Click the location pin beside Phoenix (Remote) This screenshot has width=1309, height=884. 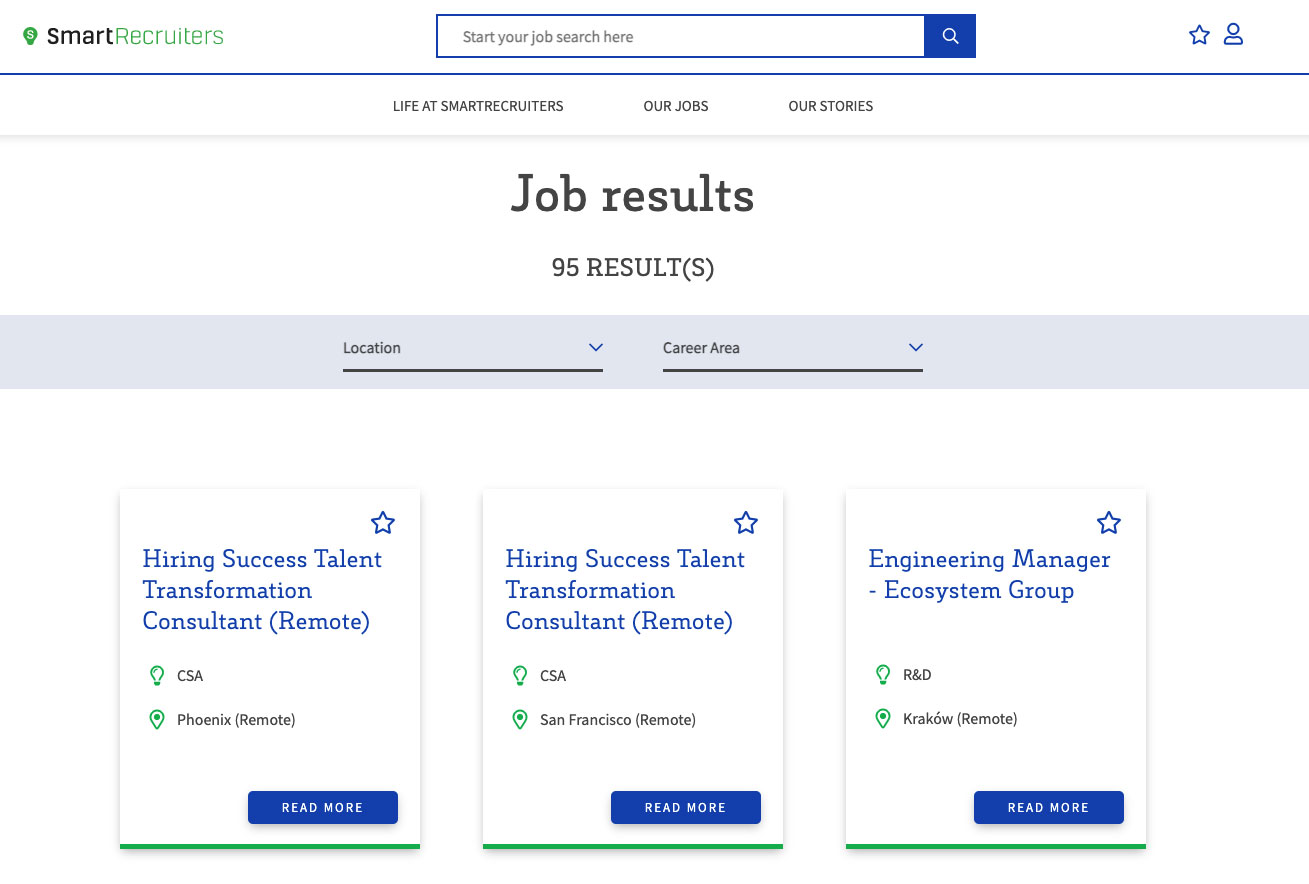[x=157, y=720]
